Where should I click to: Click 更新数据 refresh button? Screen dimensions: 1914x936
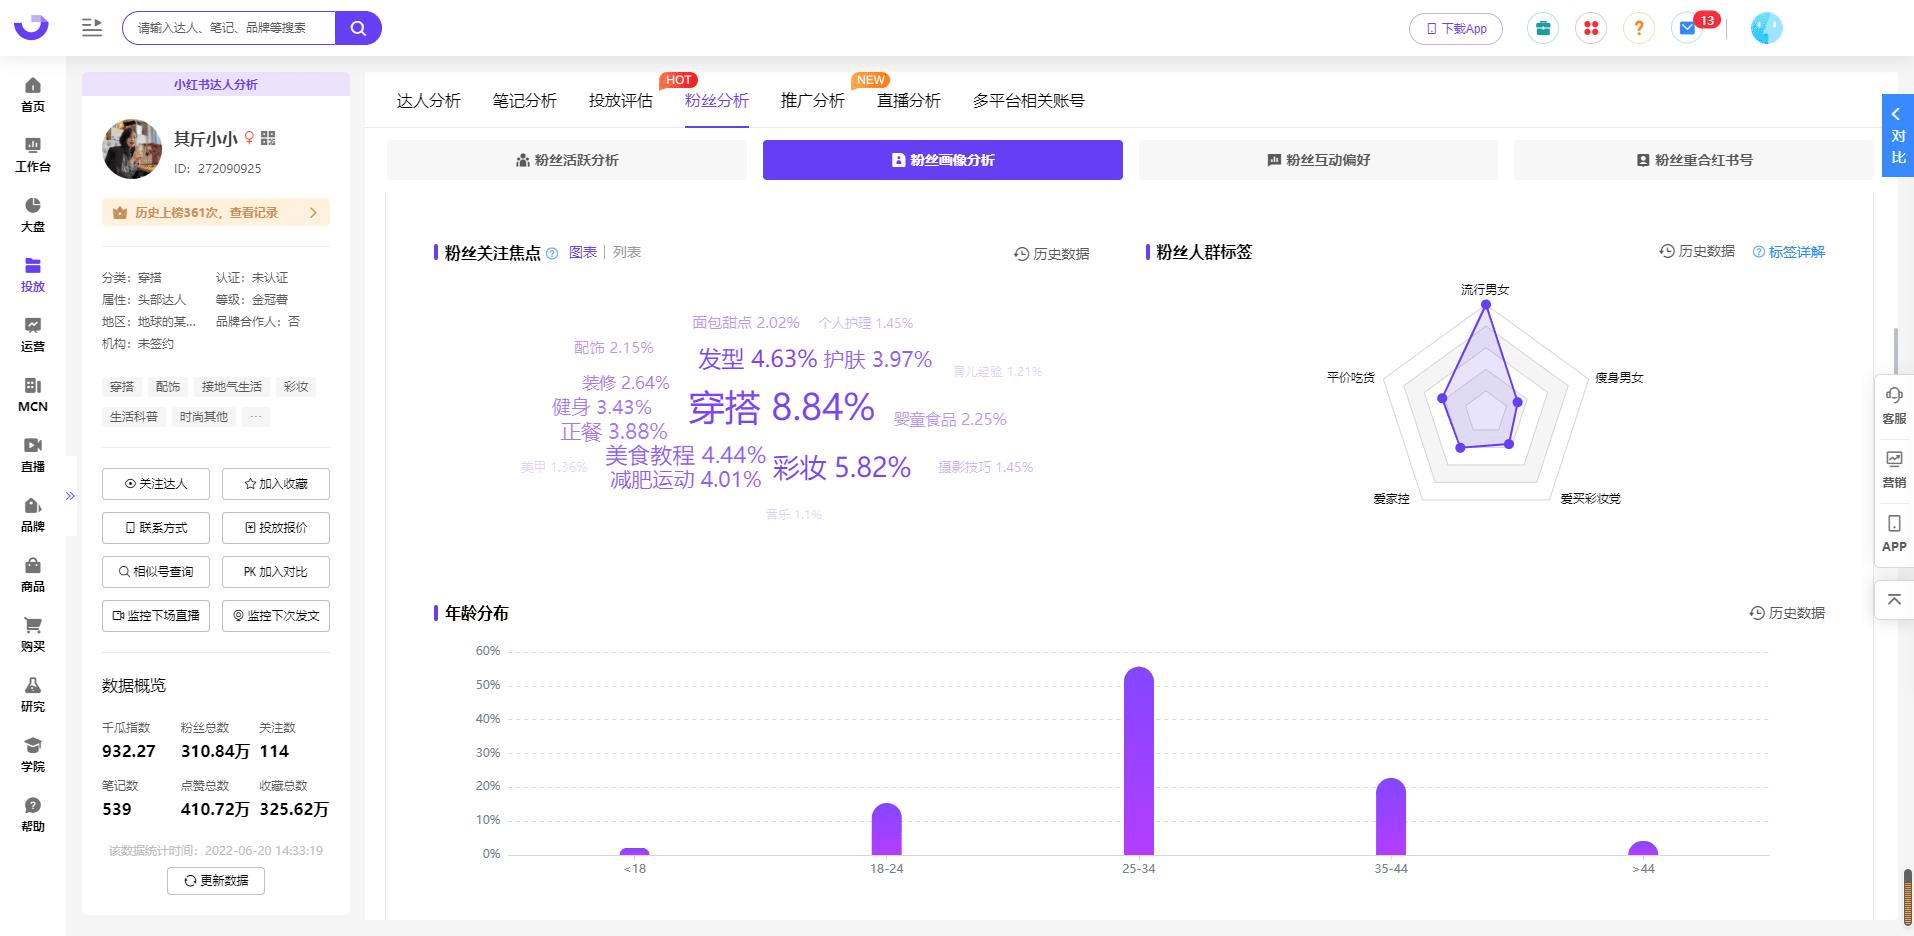pyautogui.click(x=216, y=881)
